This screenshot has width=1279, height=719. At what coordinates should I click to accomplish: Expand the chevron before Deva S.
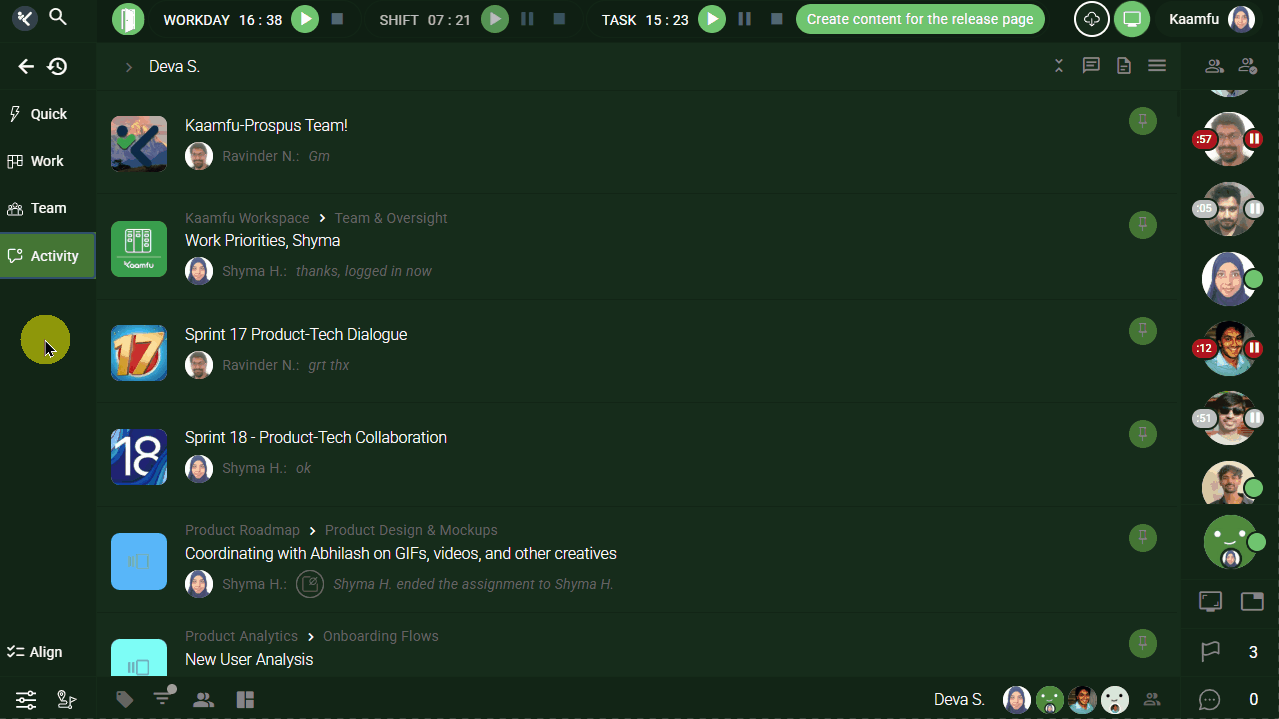[128, 67]
